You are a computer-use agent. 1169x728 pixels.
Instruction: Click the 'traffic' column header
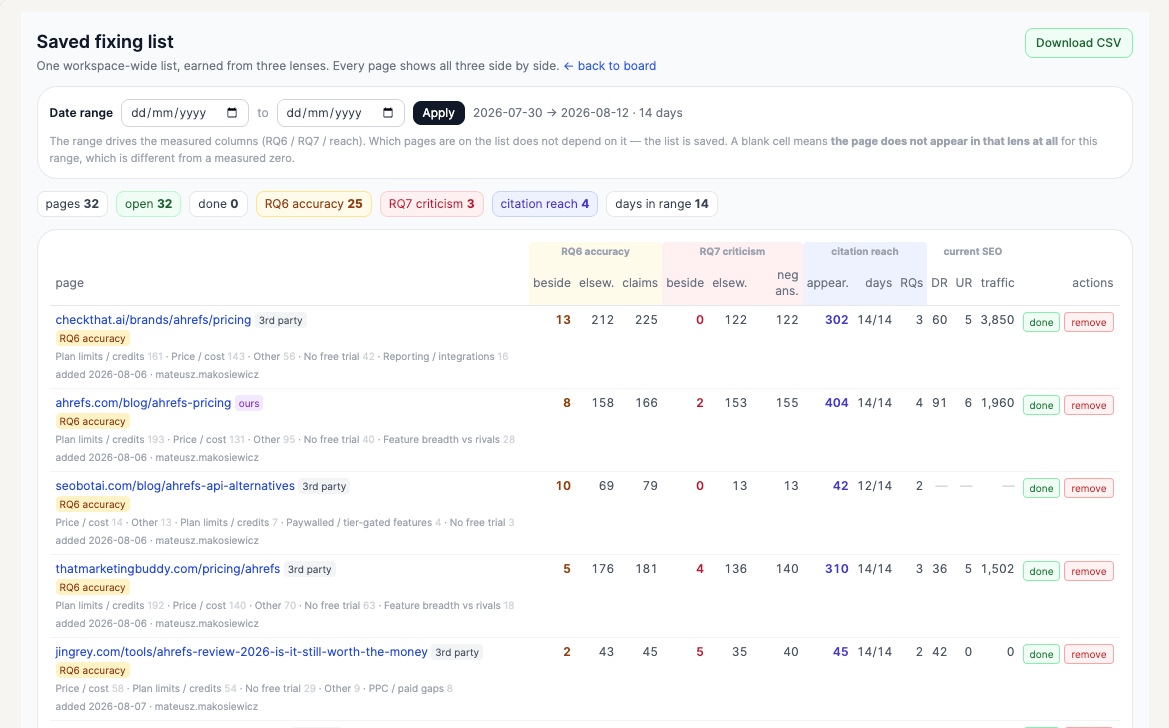pyautogui.click(x=998, y=283)
